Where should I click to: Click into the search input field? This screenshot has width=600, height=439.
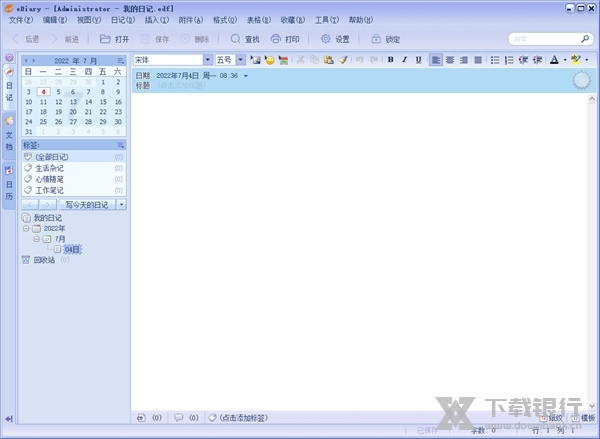[545, 39]
